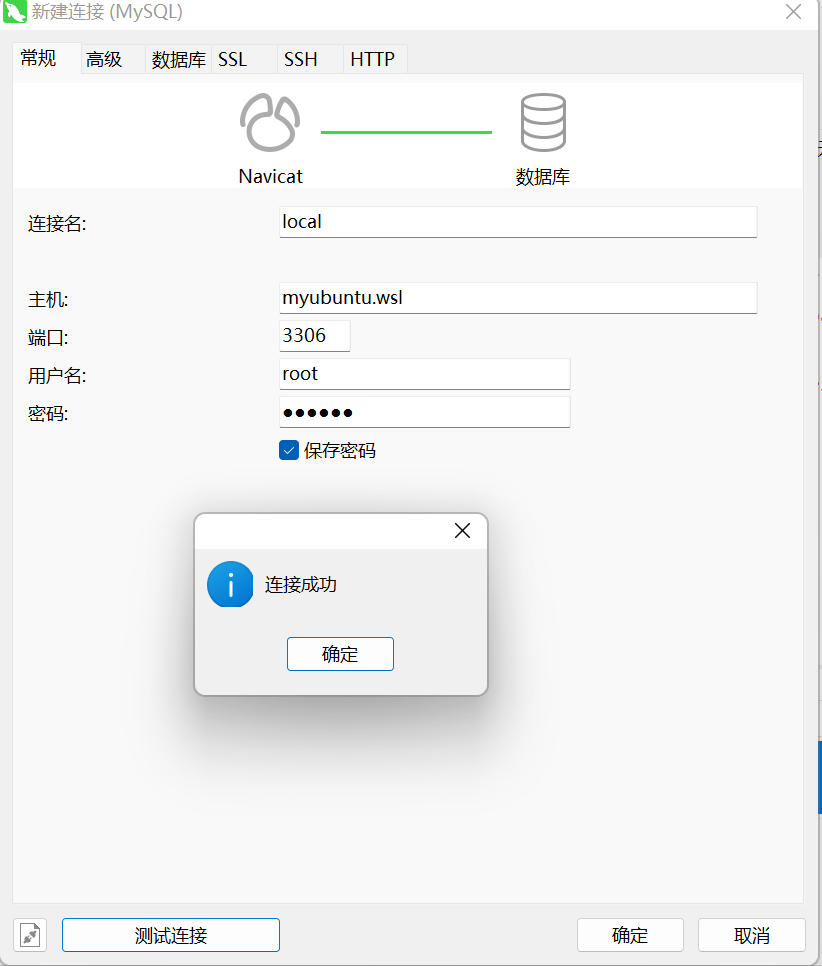Viewport: 822px width, 966px height.
Task: Click the host field with myubuntu.wsl
Action: 518,298
